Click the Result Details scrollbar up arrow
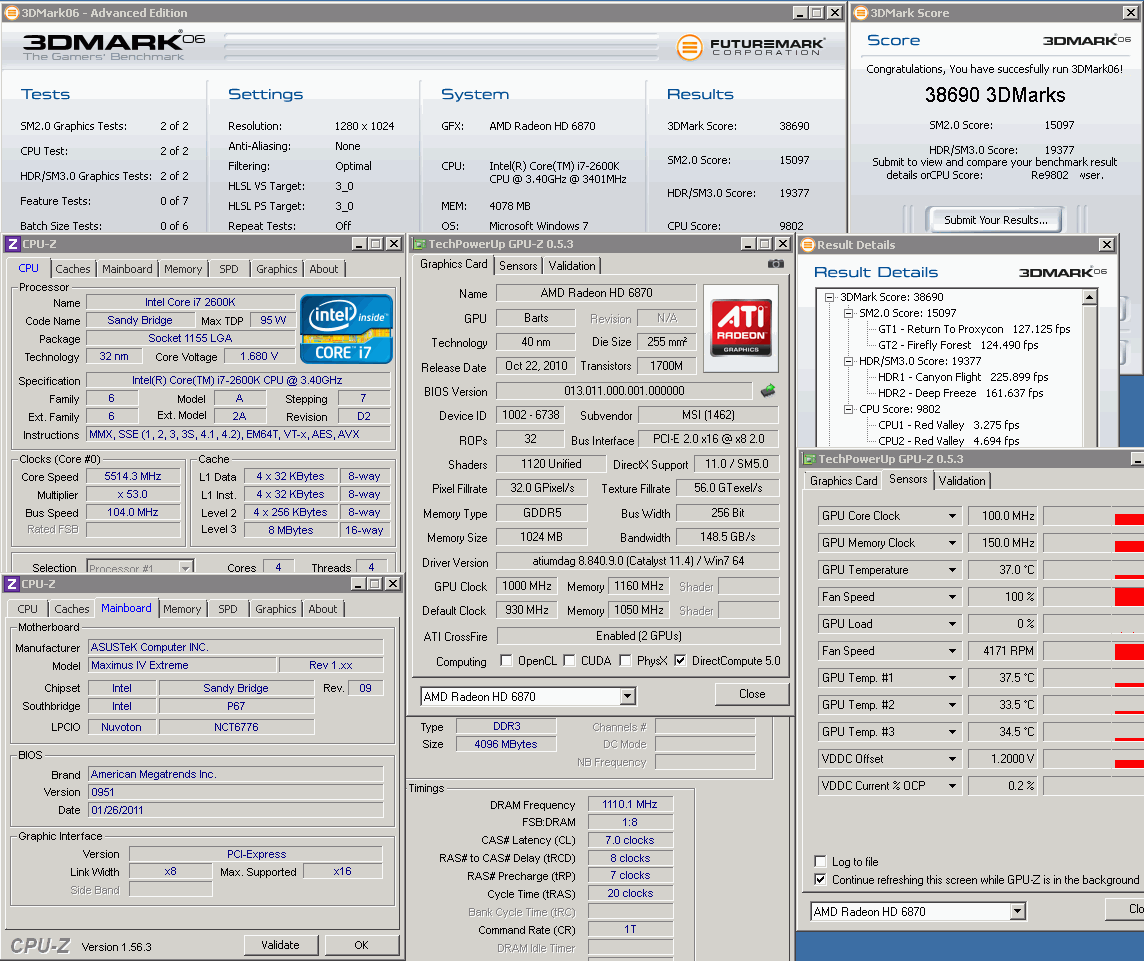 (1089, 297)
